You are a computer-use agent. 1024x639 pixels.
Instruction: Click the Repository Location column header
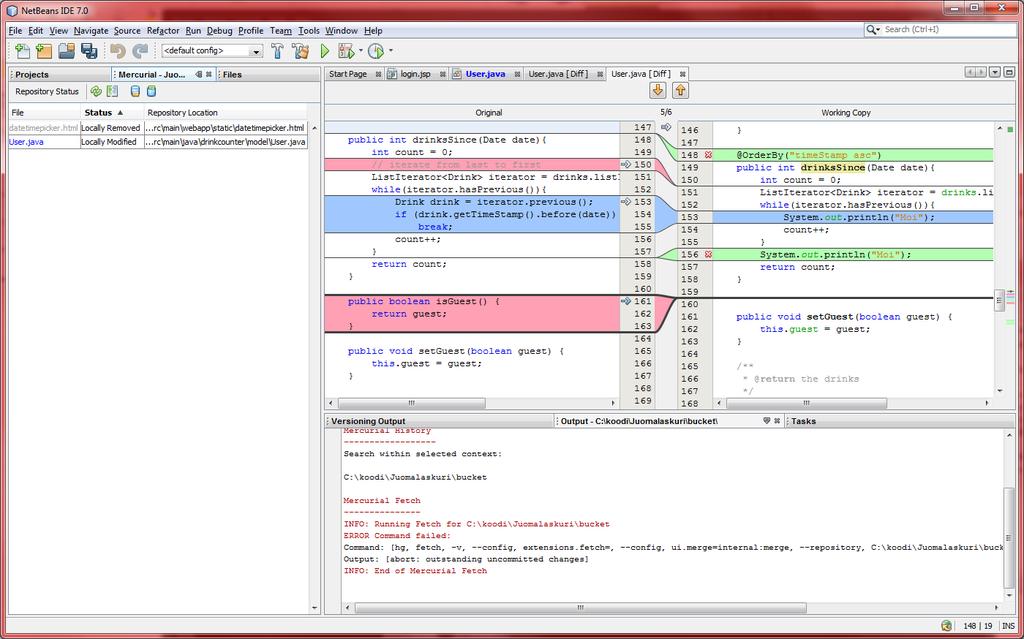pyautogui.click(x=225, y=112)
